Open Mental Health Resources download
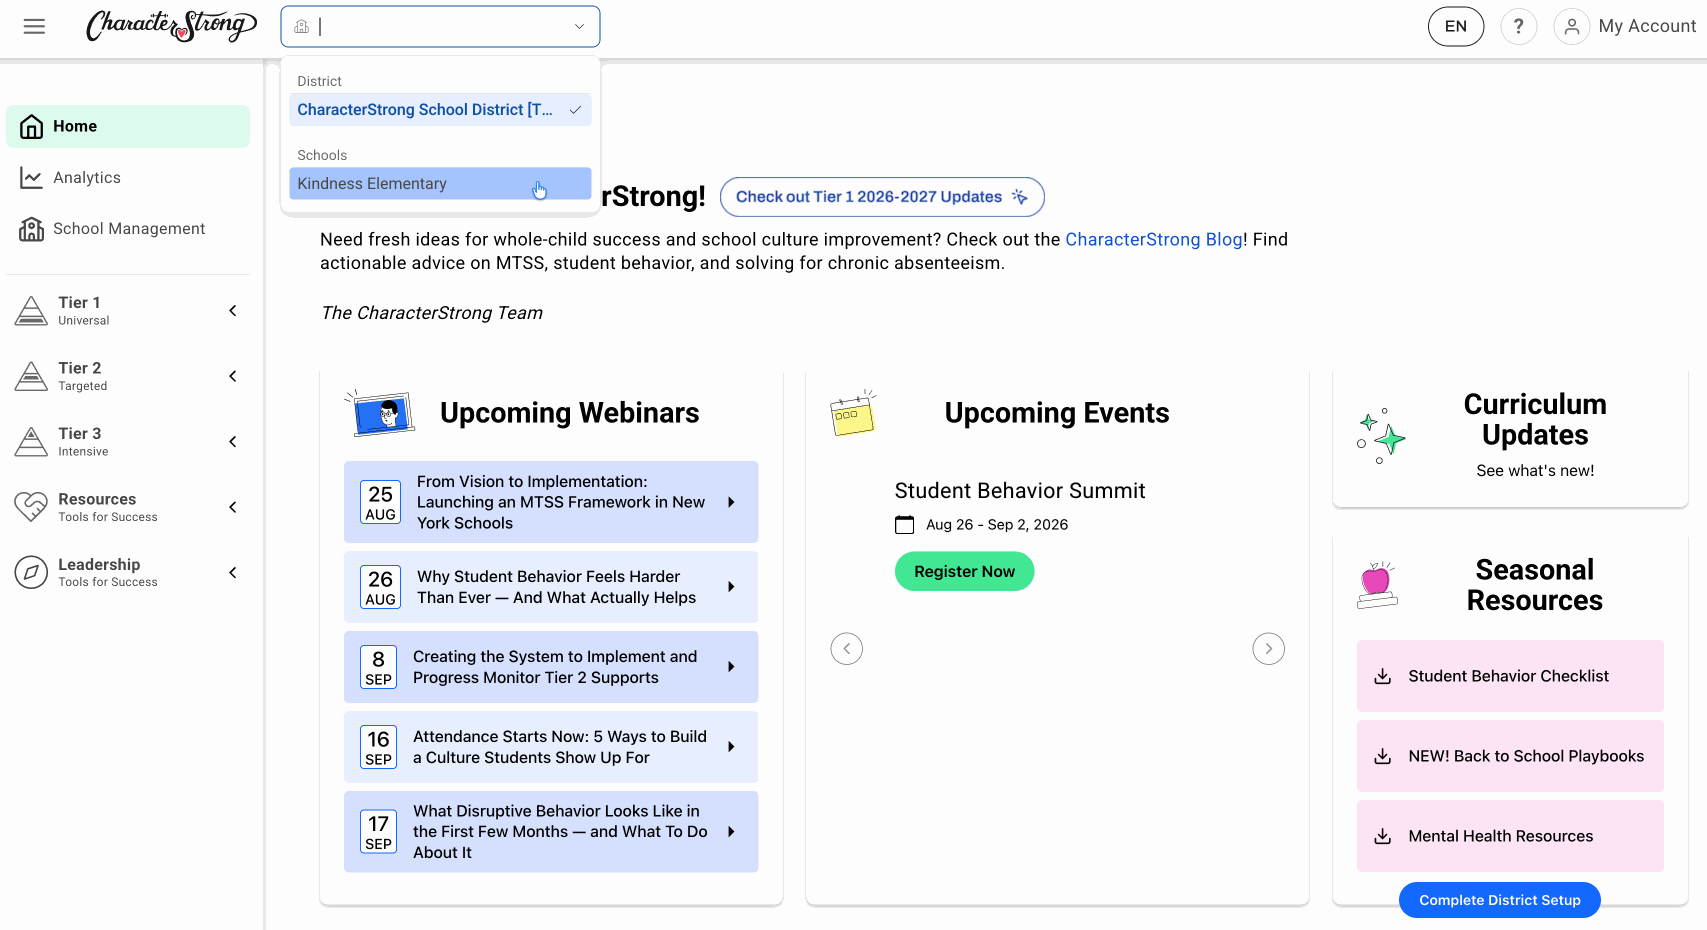 coord(1510,836)
